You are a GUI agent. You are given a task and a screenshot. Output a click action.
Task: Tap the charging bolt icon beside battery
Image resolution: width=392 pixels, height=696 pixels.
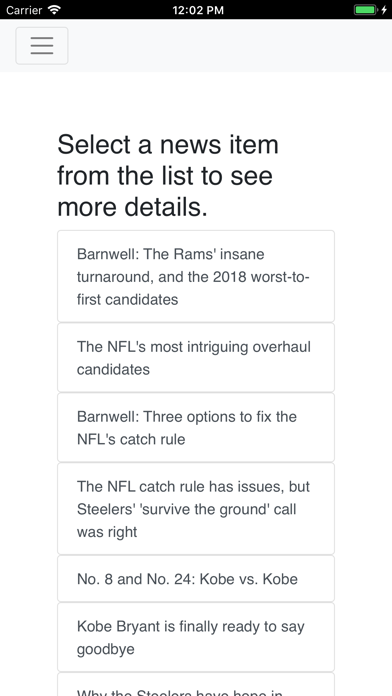384,10
